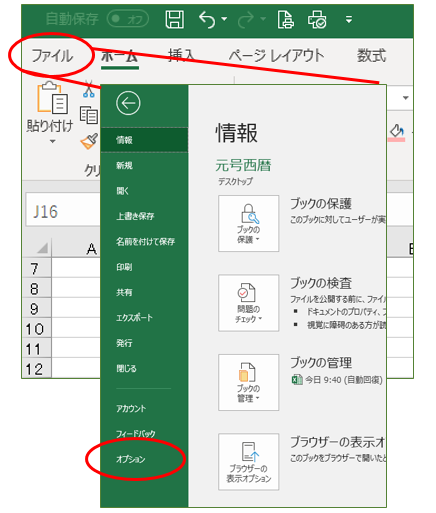Select 新規 in the backstage menu

click(x=144, y=165)
